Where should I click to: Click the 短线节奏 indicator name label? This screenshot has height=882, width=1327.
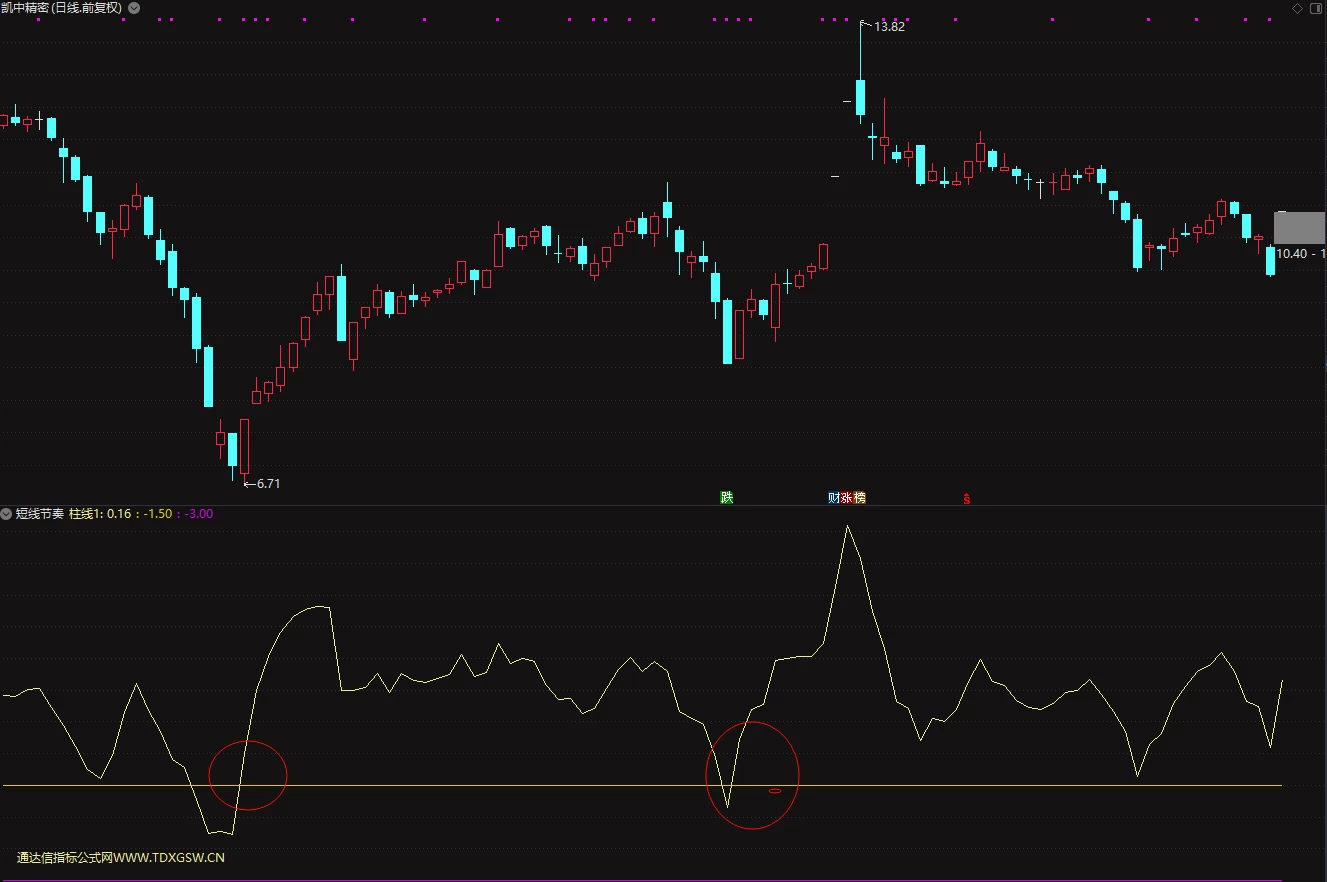pos(40,514)
